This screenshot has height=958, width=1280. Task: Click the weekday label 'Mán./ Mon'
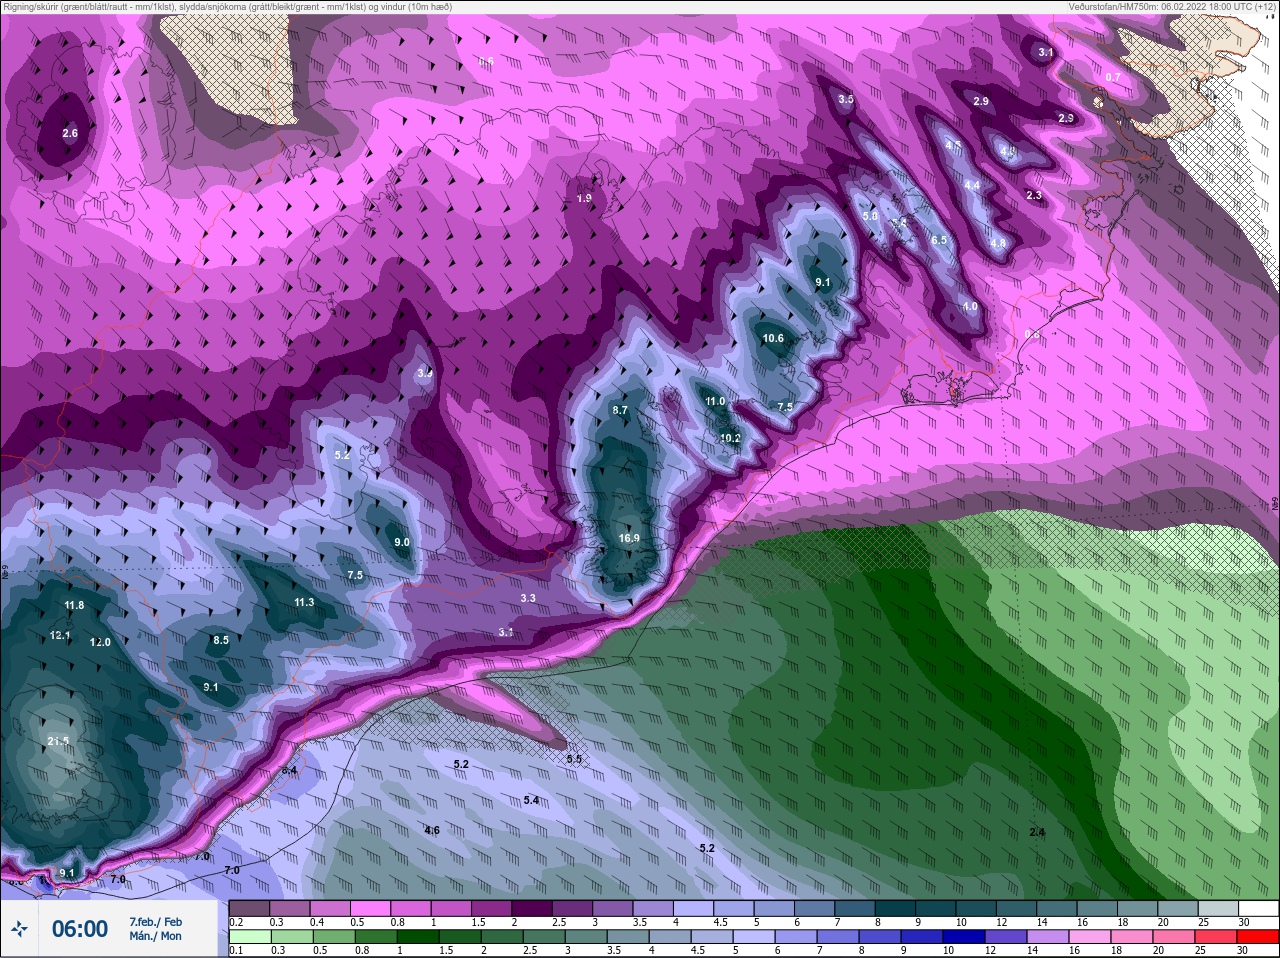pos(156,936)
